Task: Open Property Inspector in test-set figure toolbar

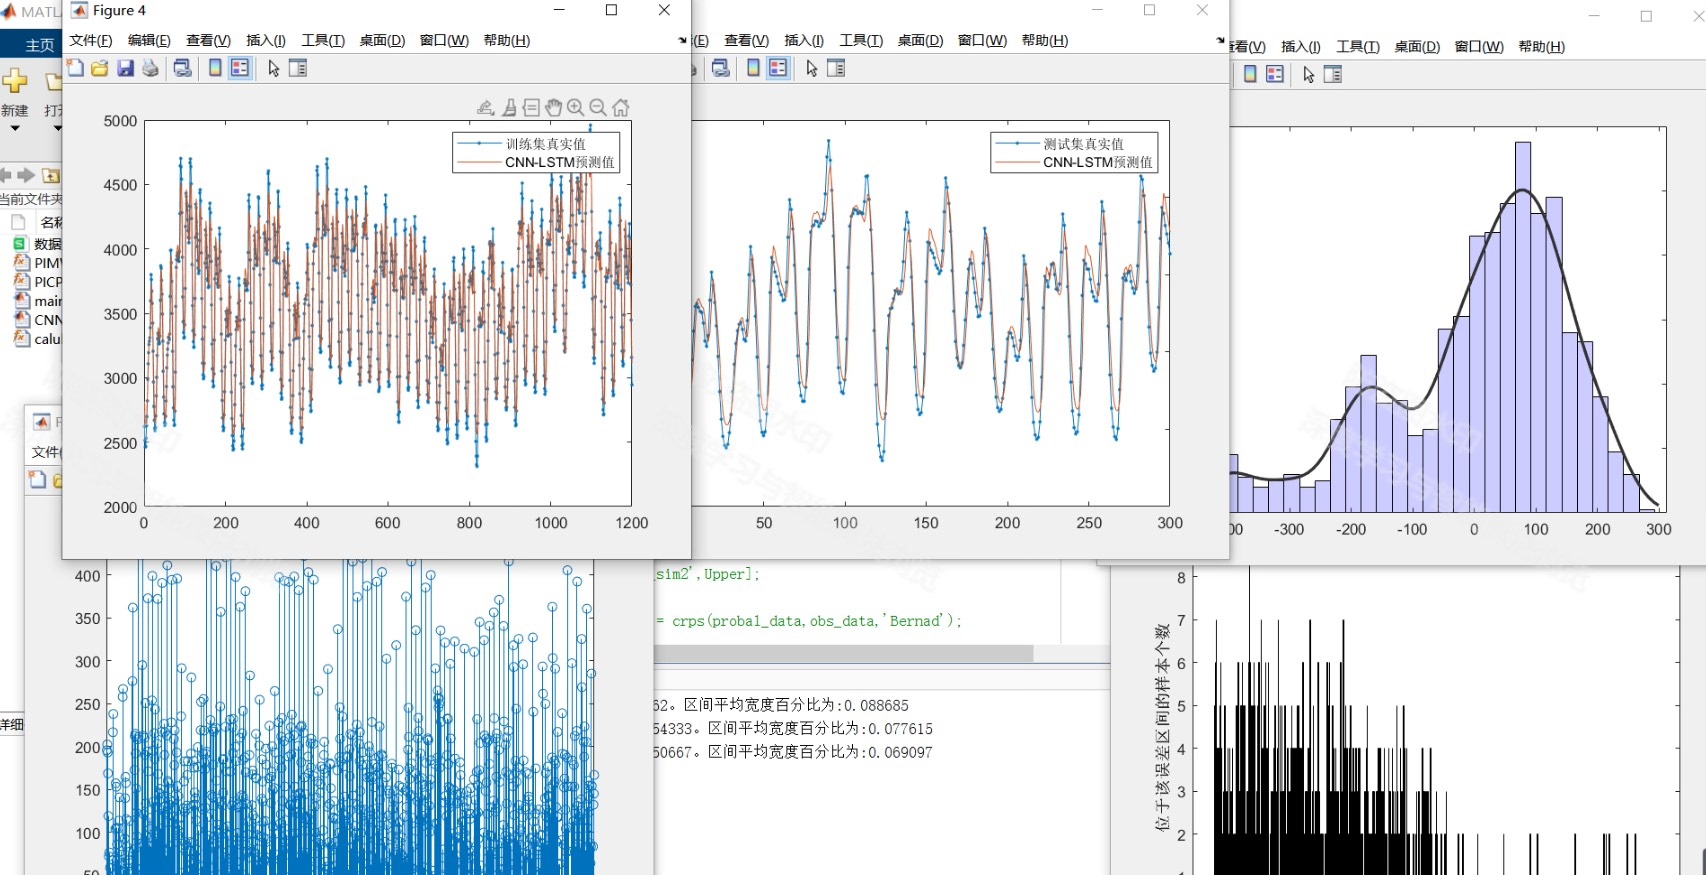Action: coord(836,68)
